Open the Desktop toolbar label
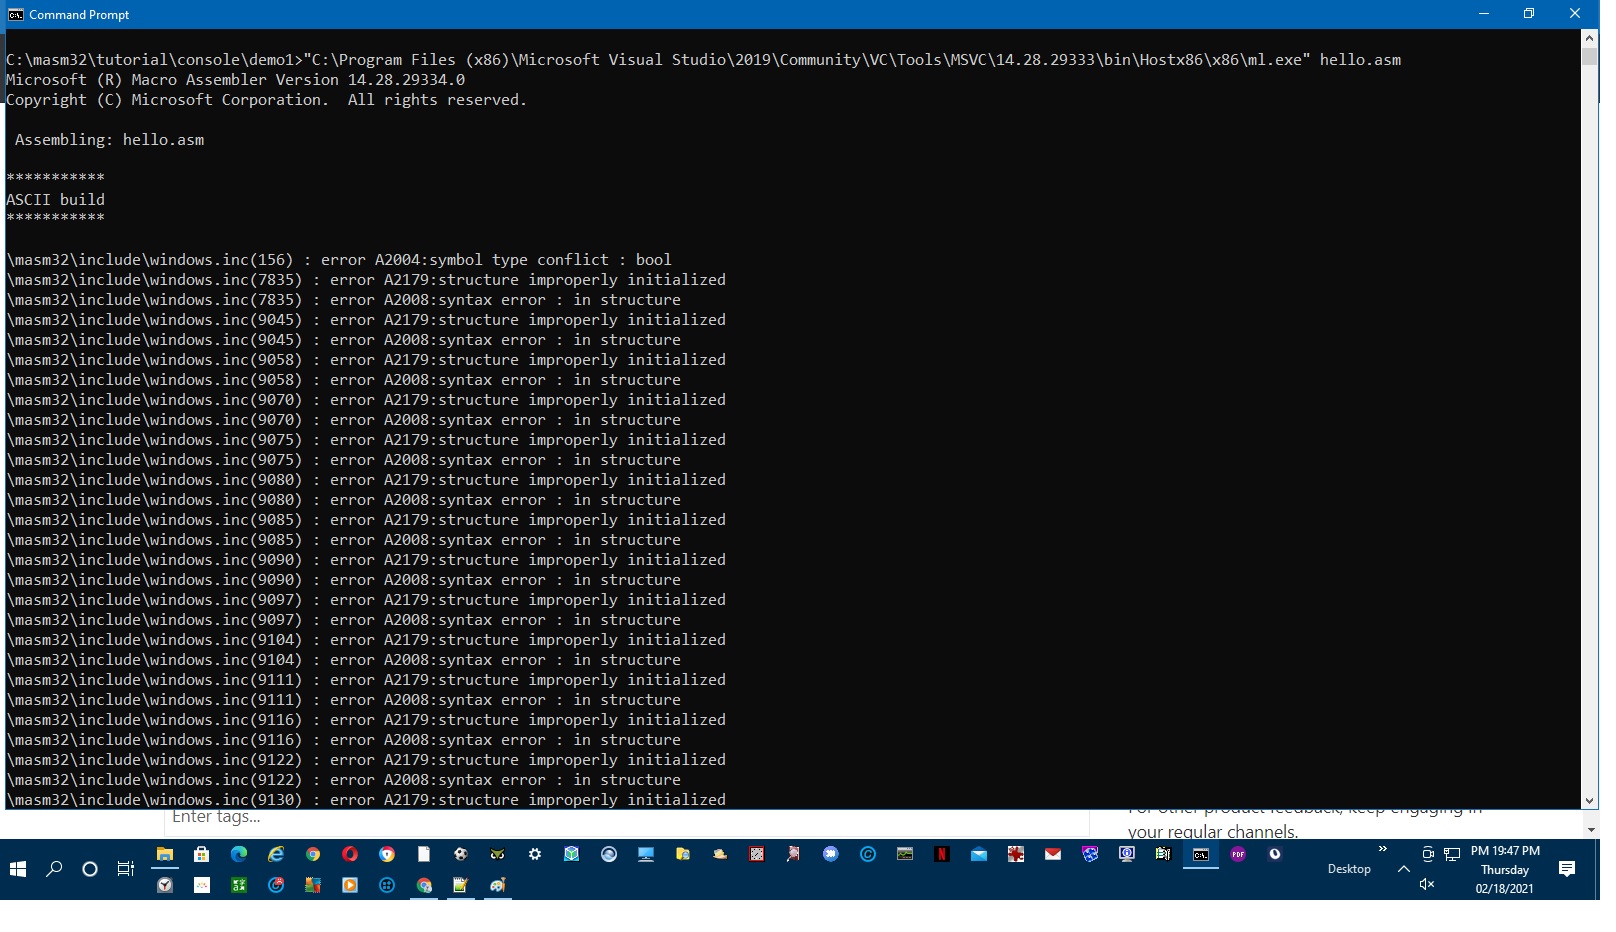This screenshot has height=932, width=1616. click(x=1349, y=869)
